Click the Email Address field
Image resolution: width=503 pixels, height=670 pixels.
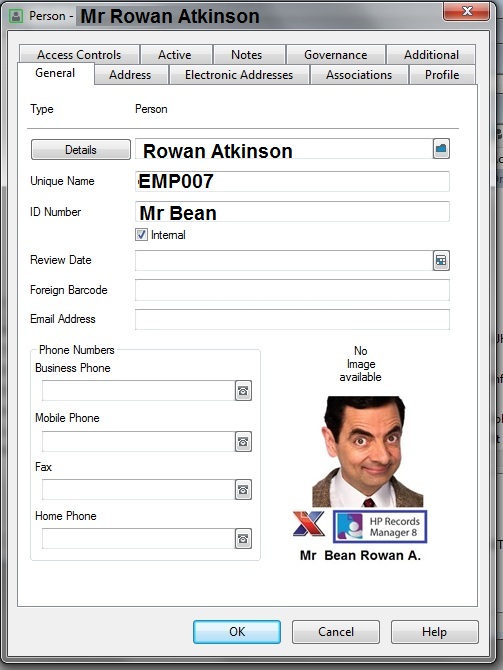coord(292,320)
